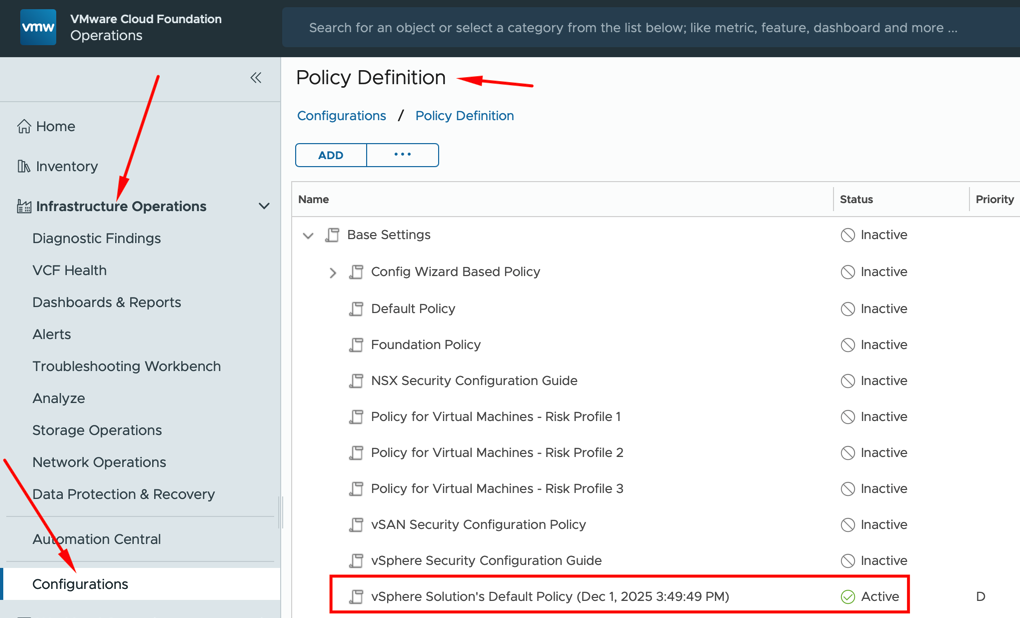Click the ADD button
1020x618 pixels.
click(331, 155)
